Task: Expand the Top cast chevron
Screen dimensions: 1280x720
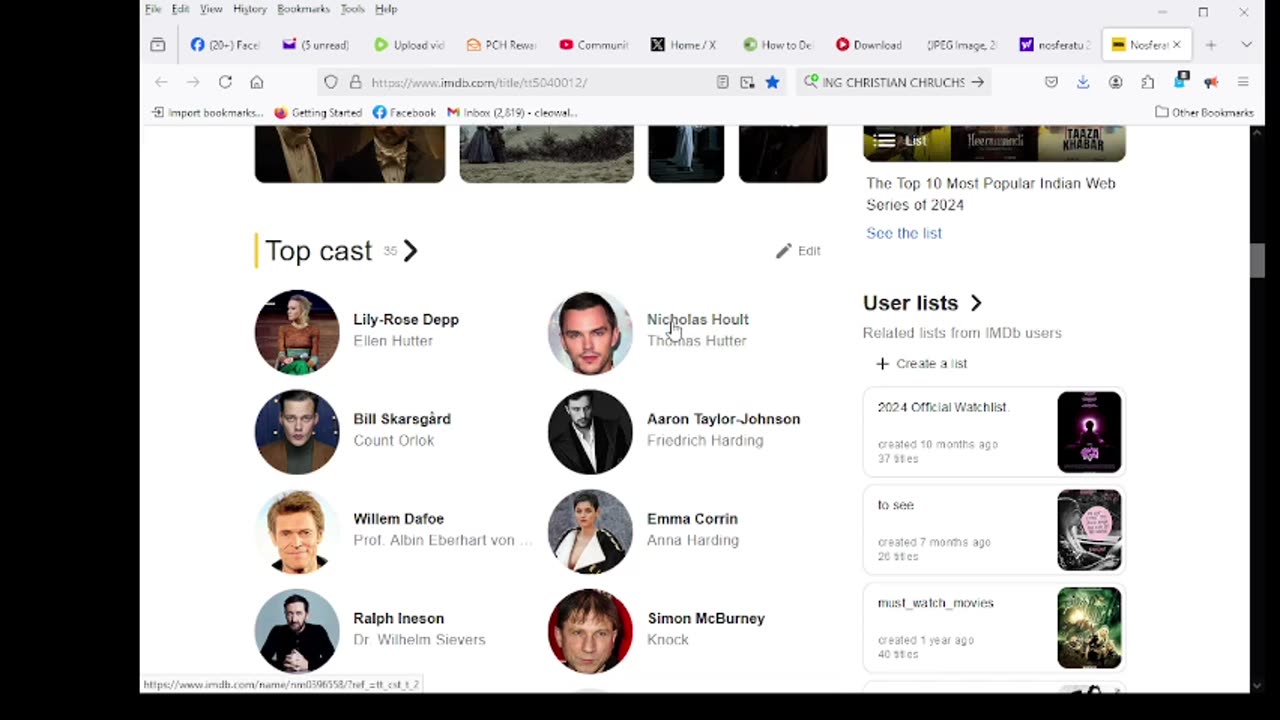Action: click(x=410, y=250)
